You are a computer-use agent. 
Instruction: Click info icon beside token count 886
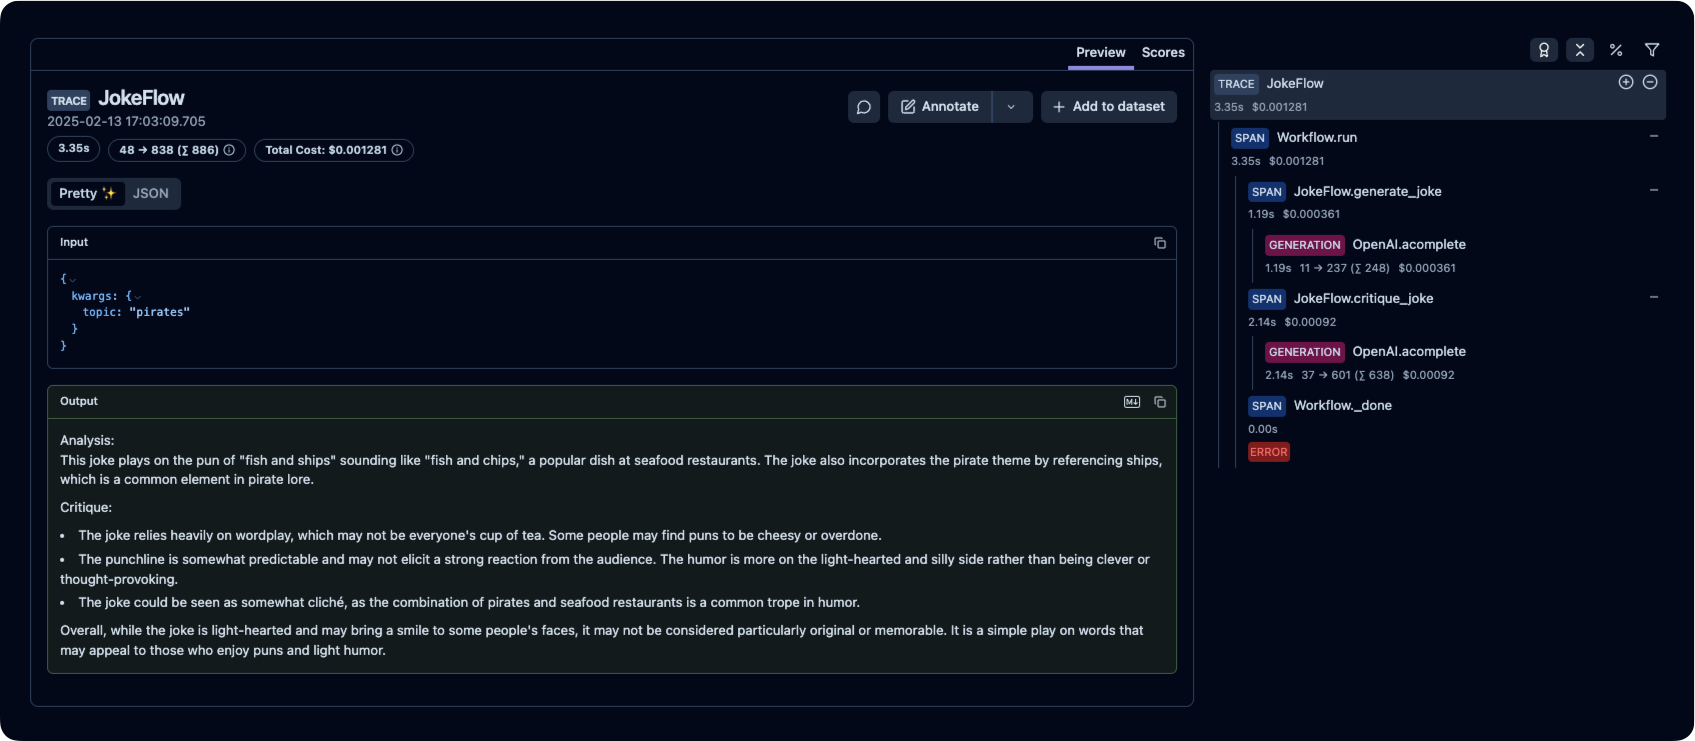coord(229,150)
